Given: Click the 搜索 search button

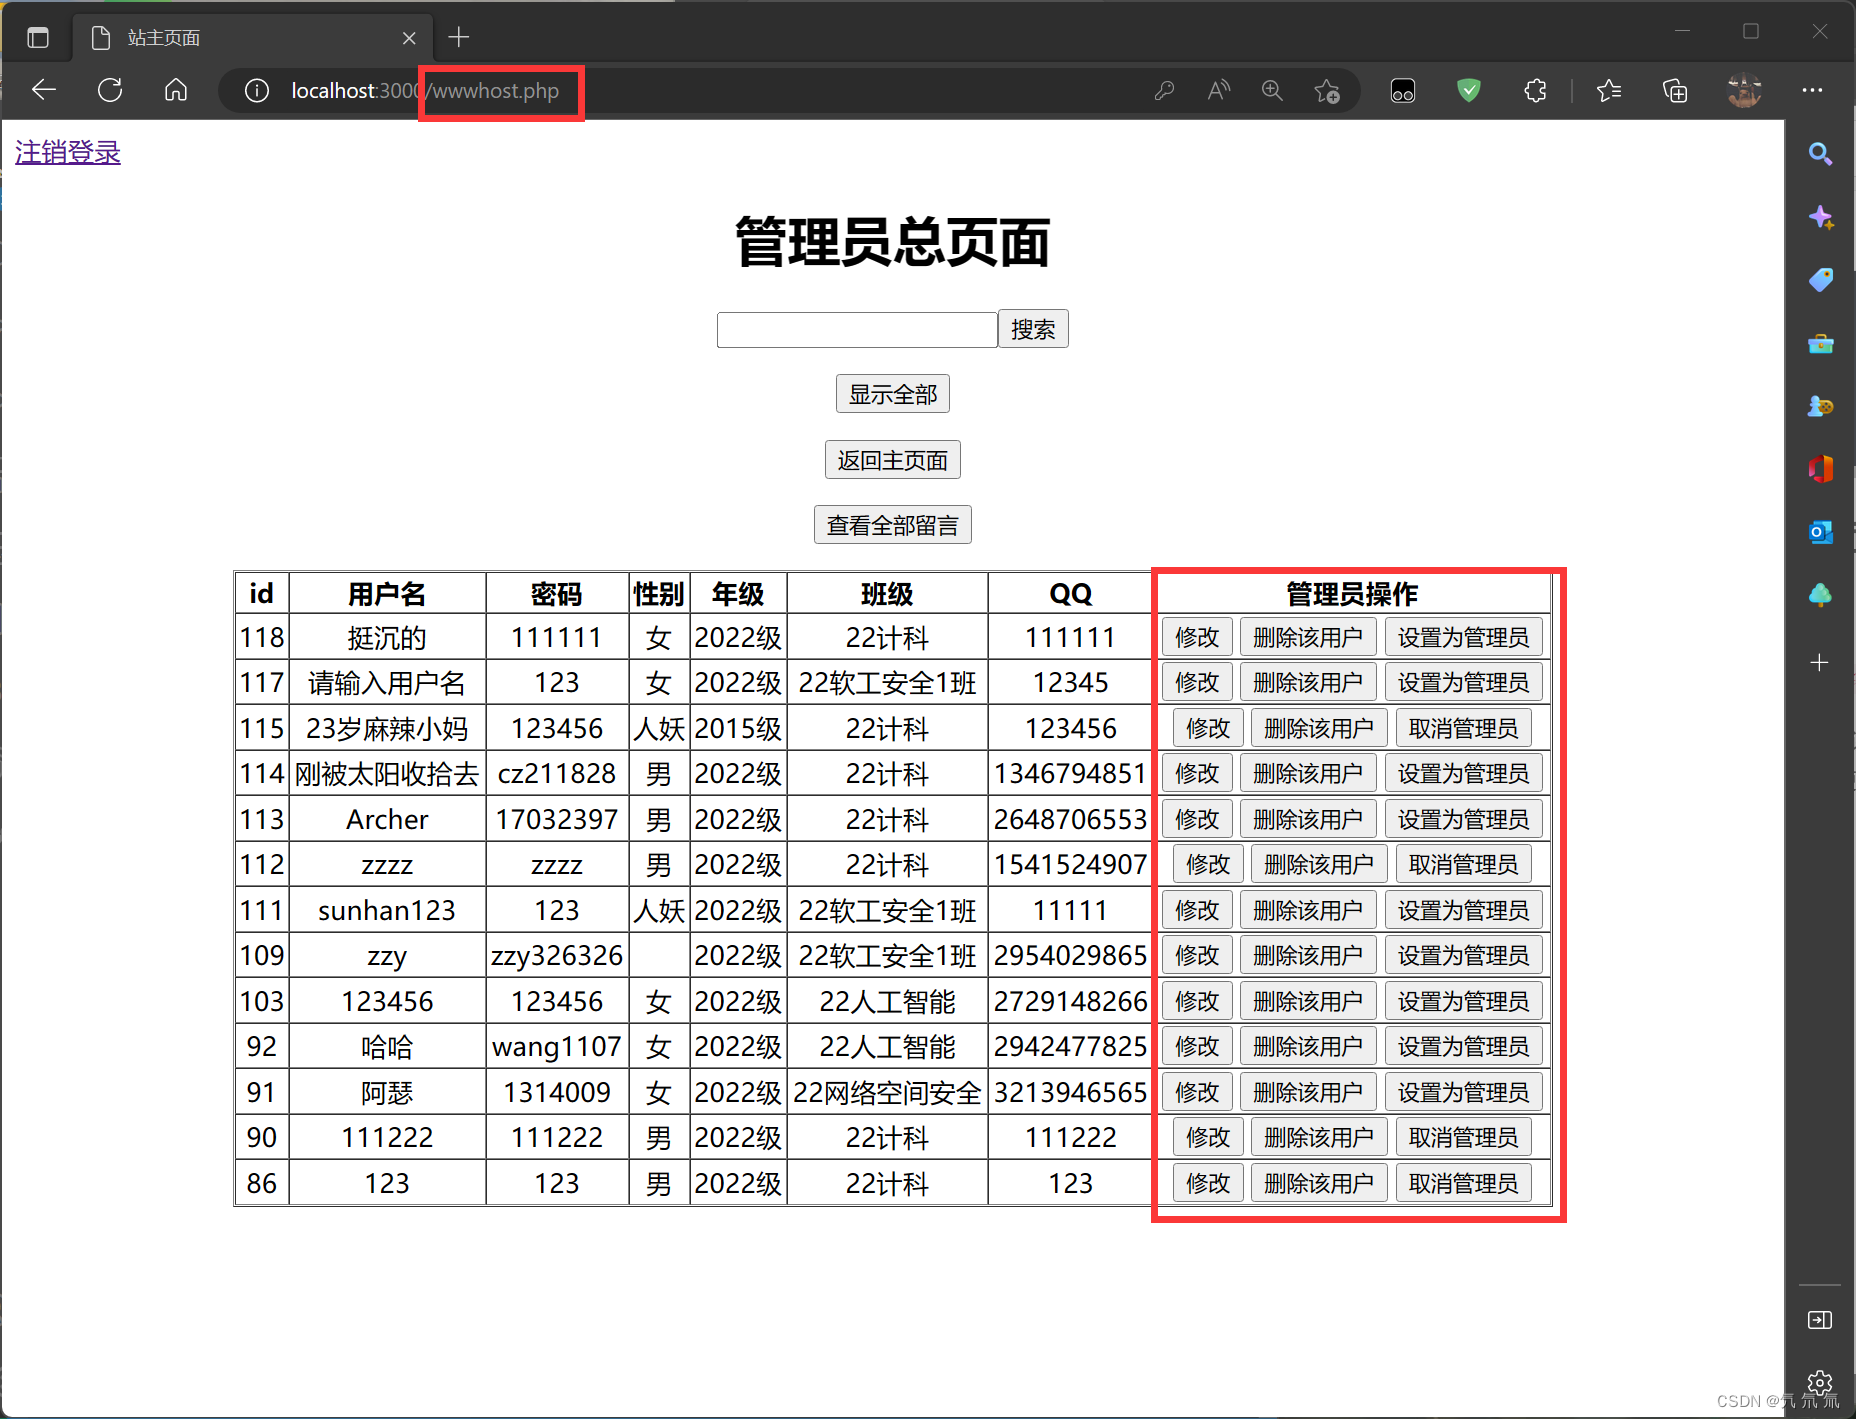Looking at the screenshot, I should pos(1033,329).
